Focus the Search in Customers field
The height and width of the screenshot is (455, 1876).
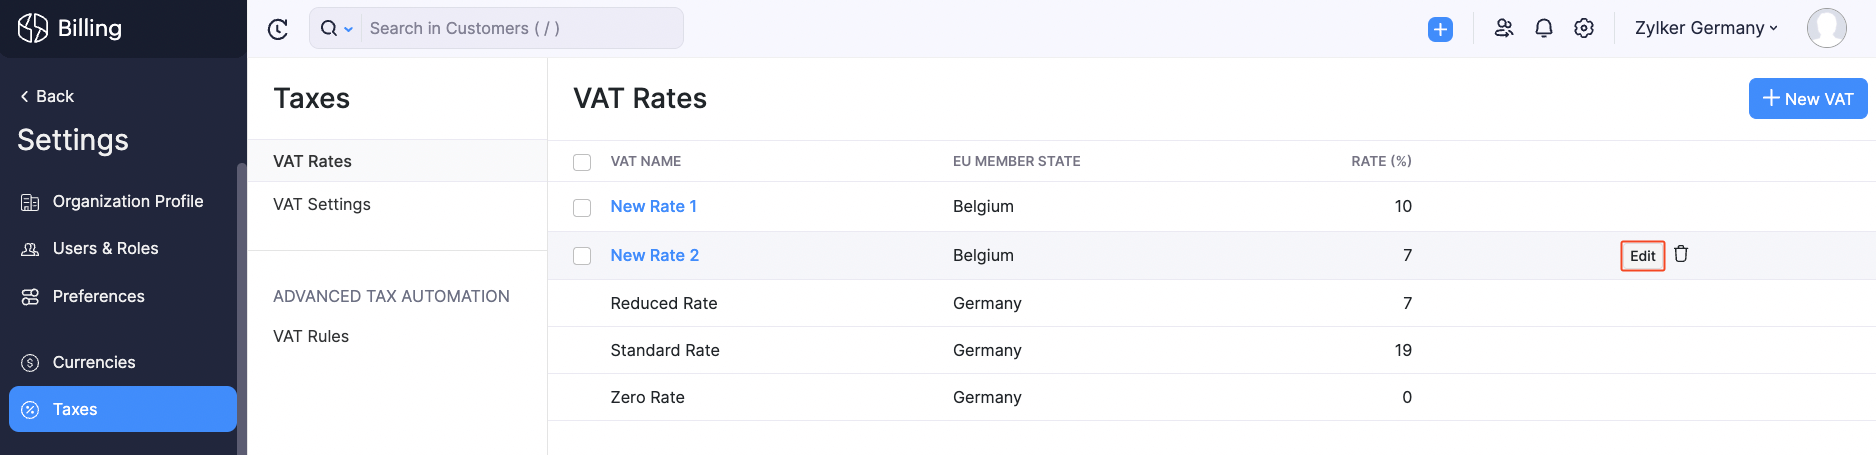(520, 28)
